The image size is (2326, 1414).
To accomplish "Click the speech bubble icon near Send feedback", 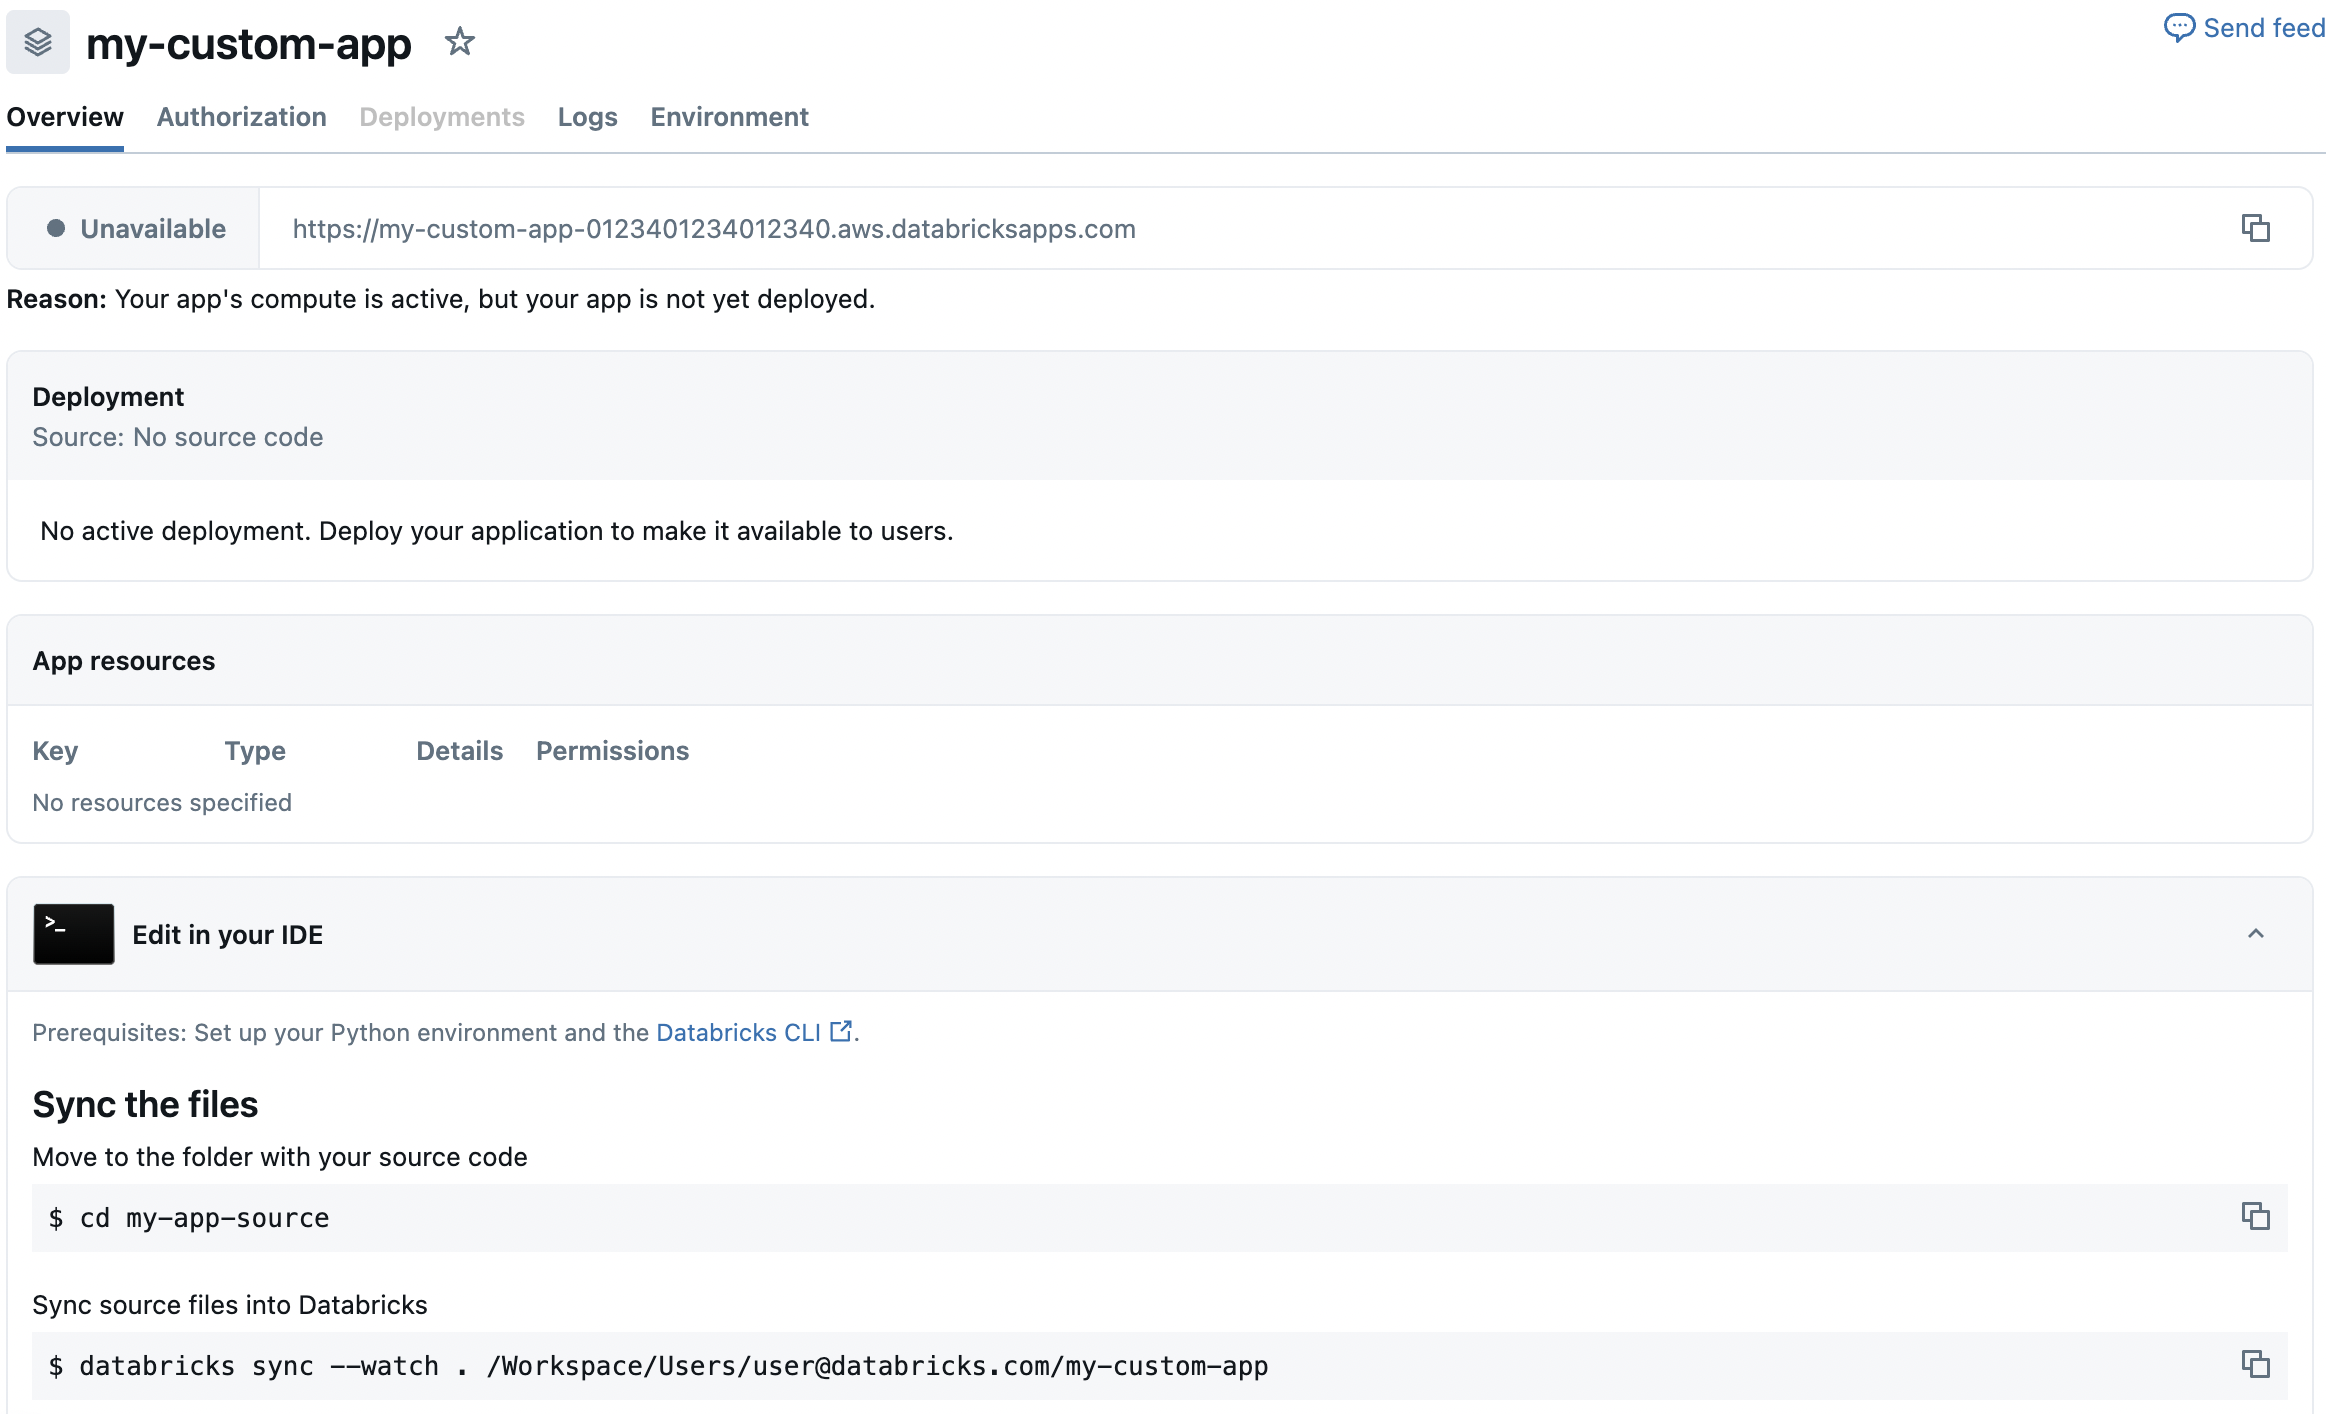I will [2180, 26].
